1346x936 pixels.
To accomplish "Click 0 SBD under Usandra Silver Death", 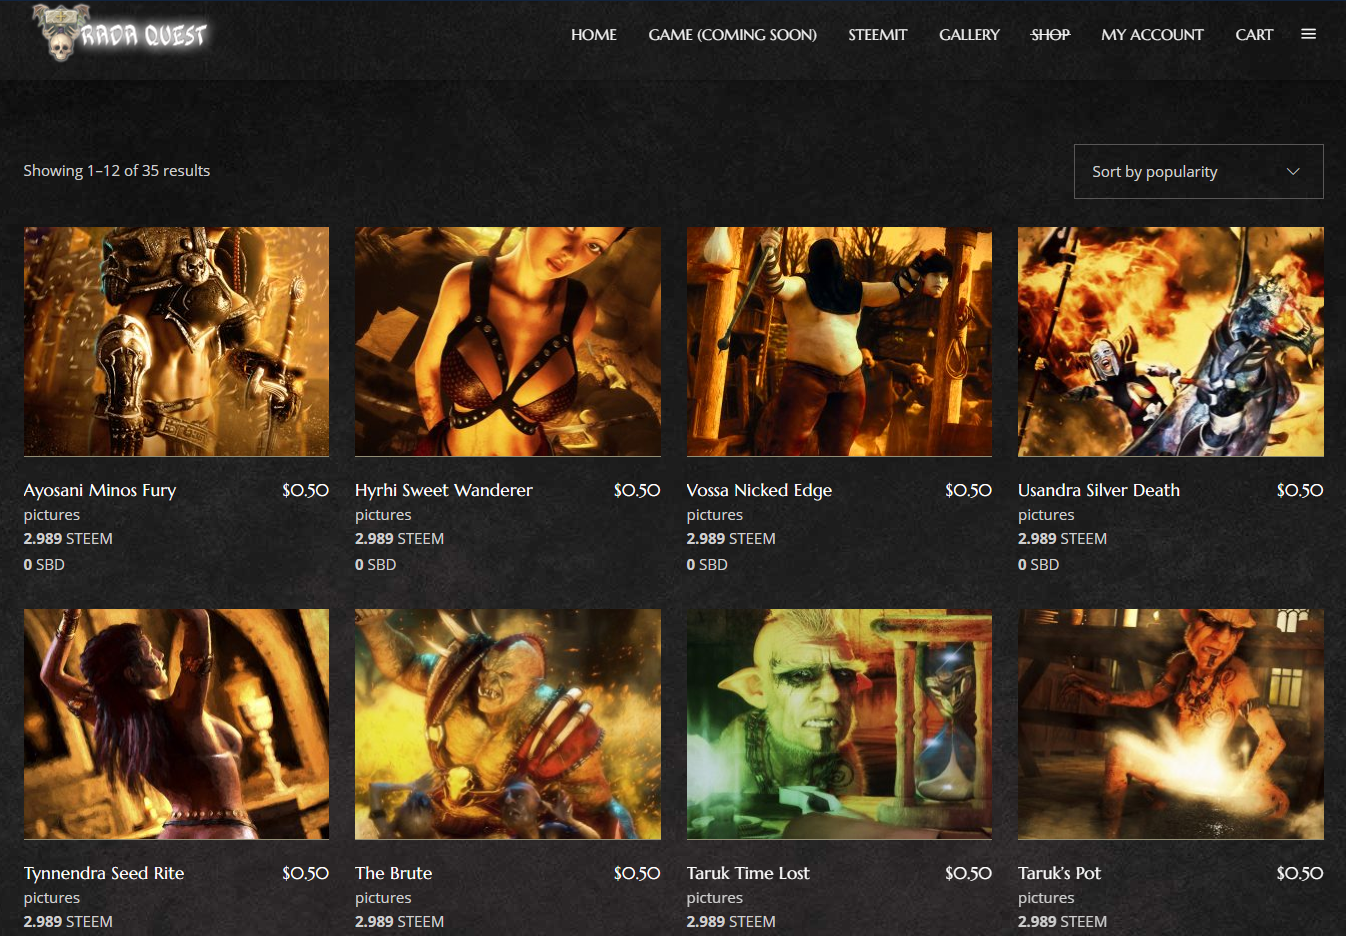I will 1038,565.
